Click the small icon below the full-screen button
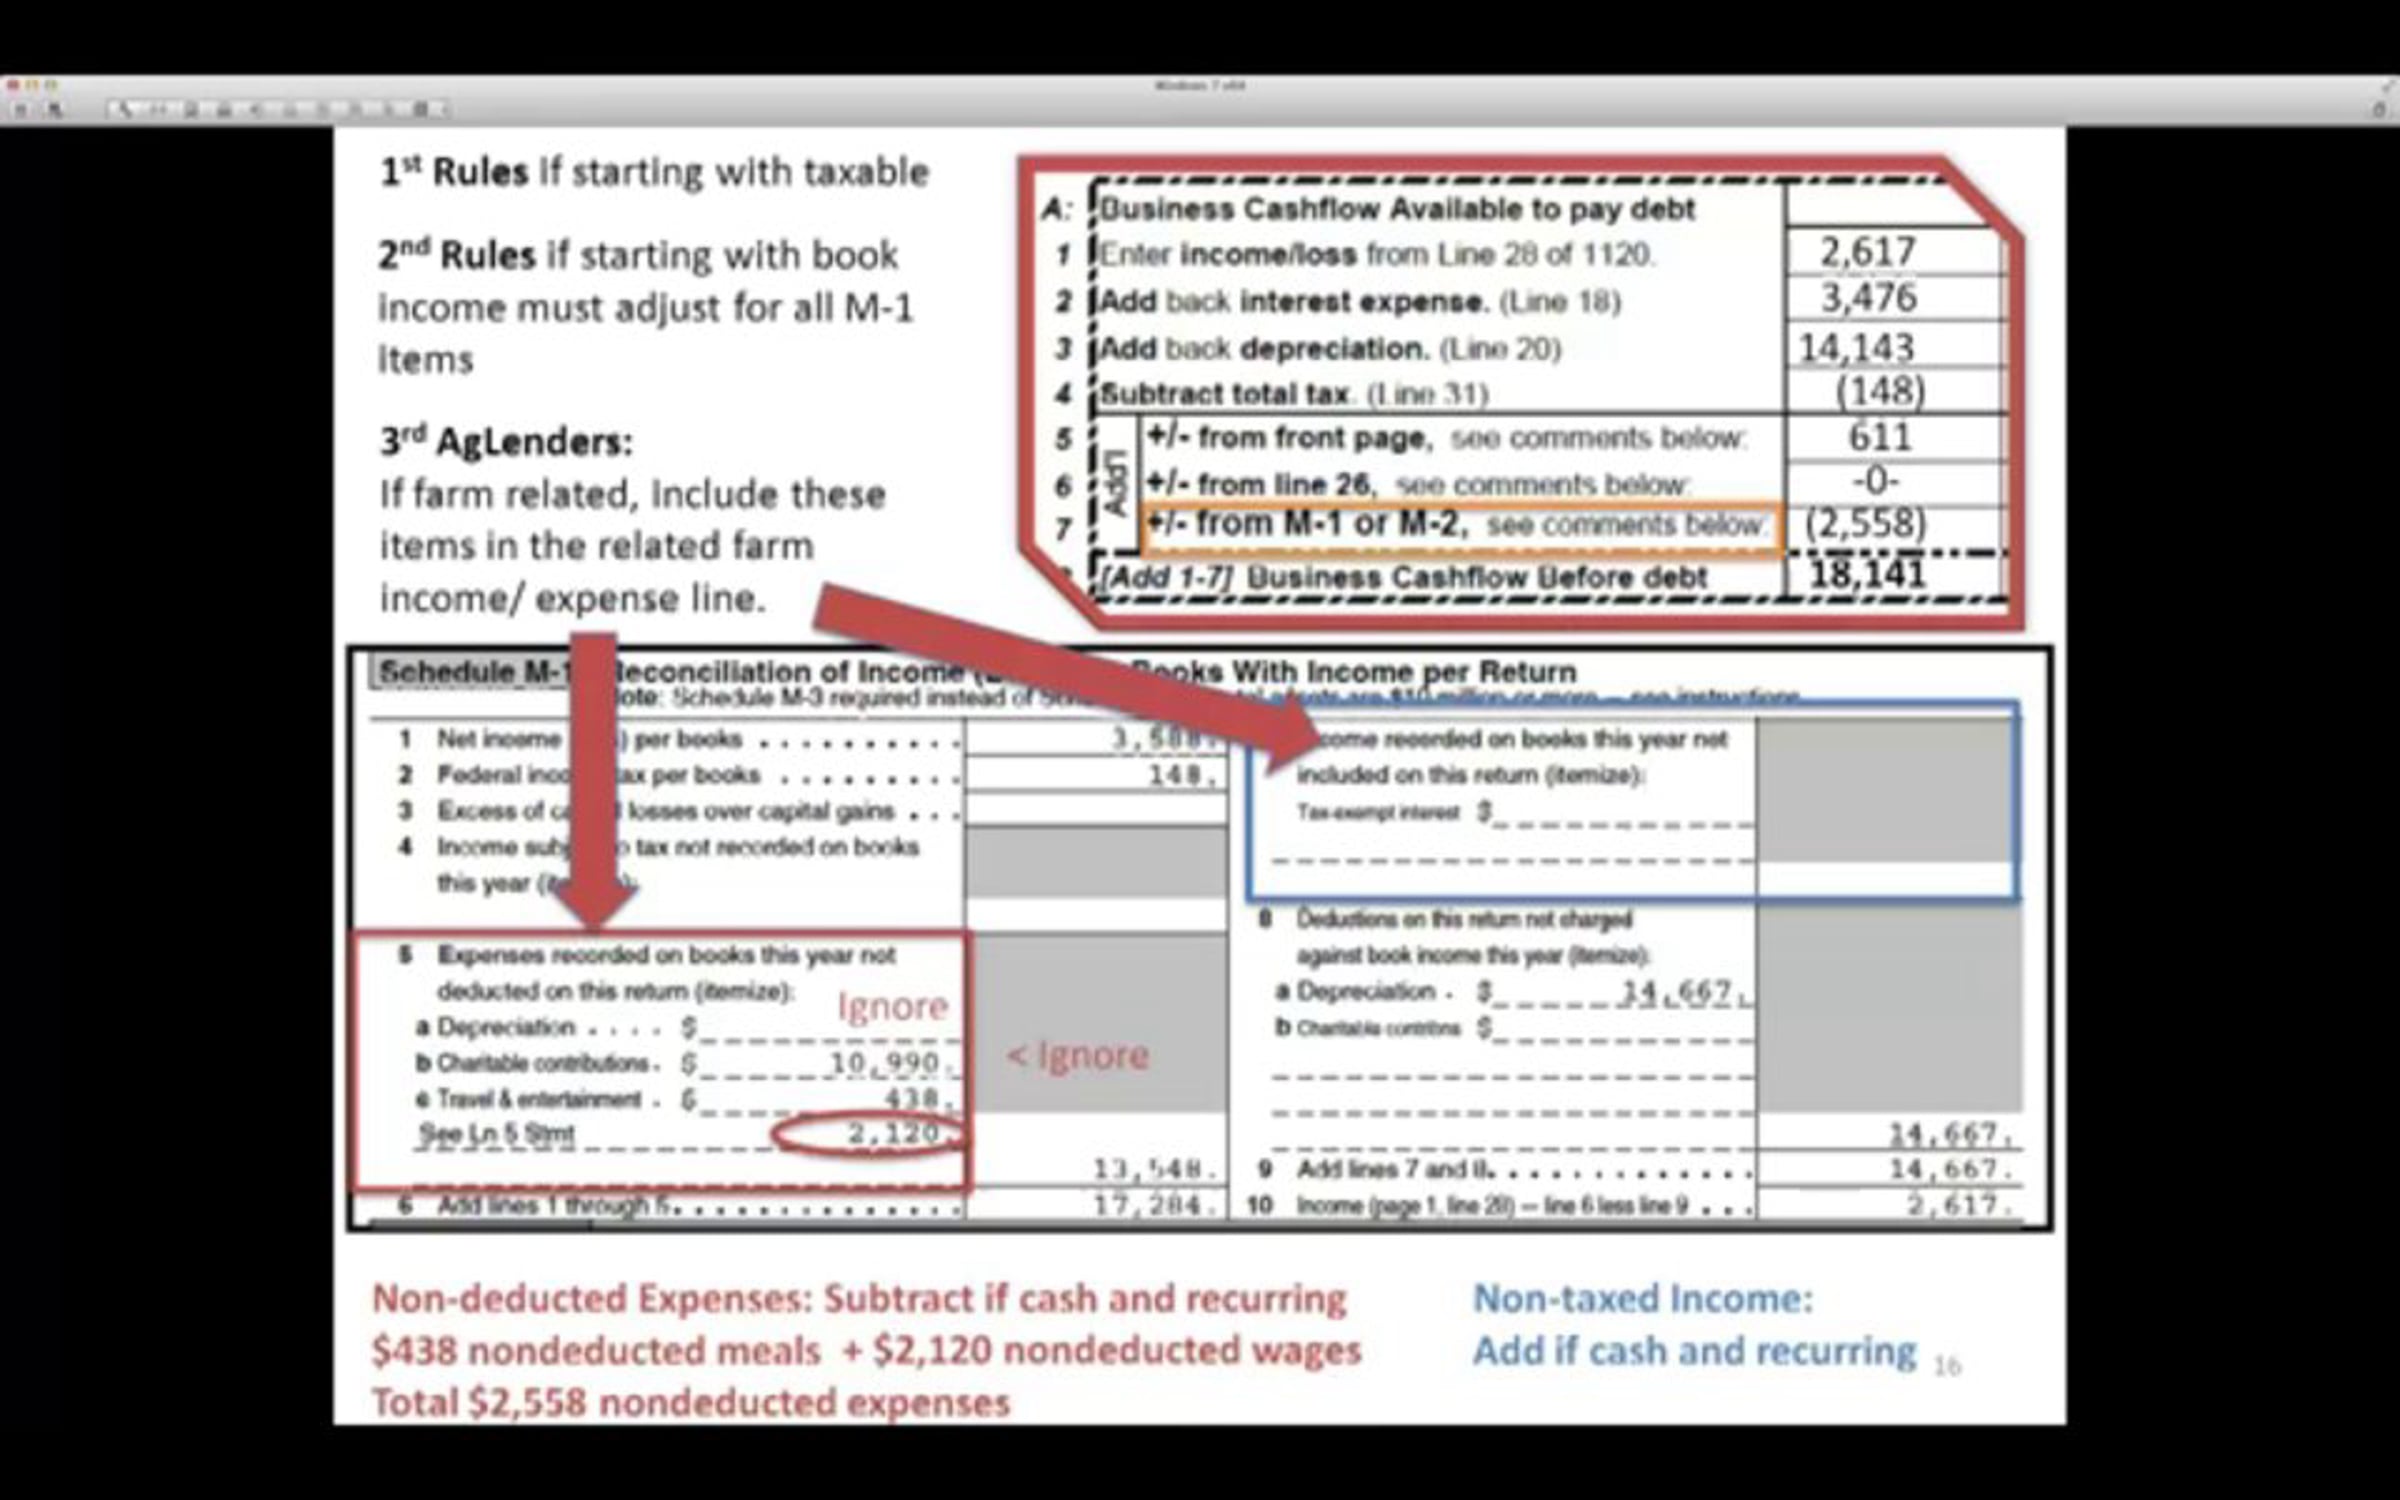 click(x=2379, y=110)
